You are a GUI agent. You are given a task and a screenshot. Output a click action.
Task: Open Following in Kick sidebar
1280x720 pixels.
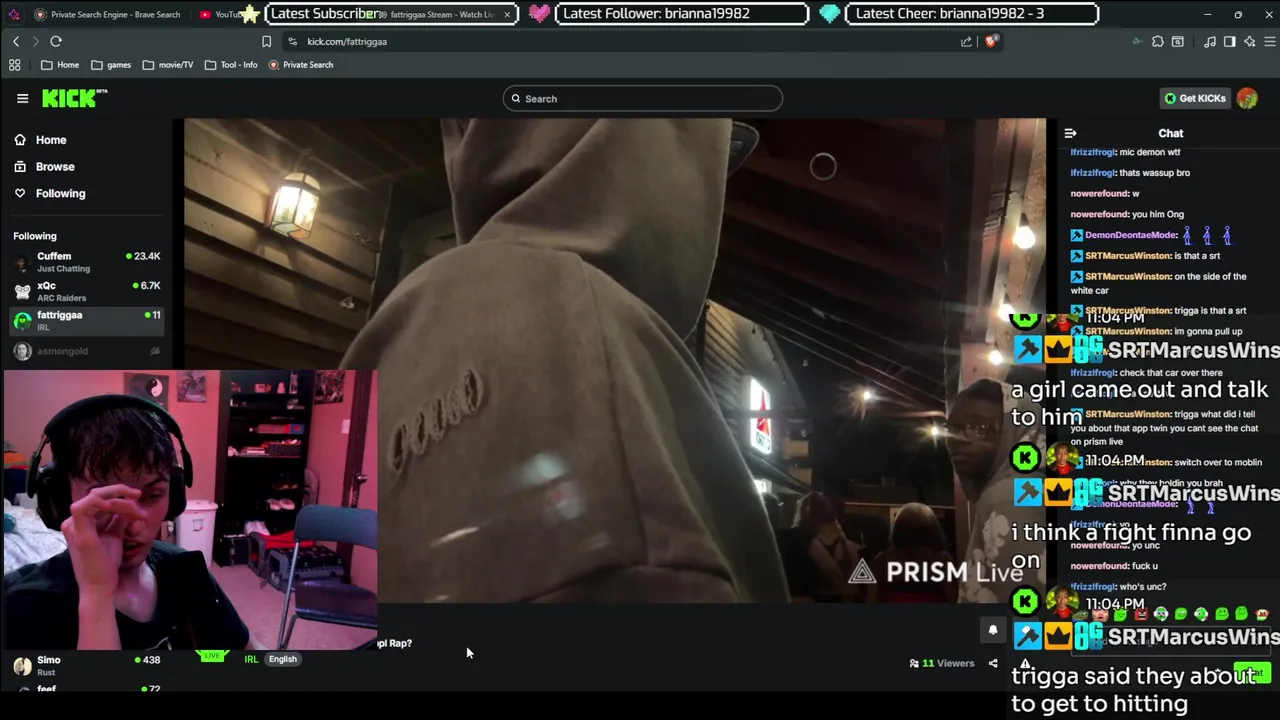50,193
